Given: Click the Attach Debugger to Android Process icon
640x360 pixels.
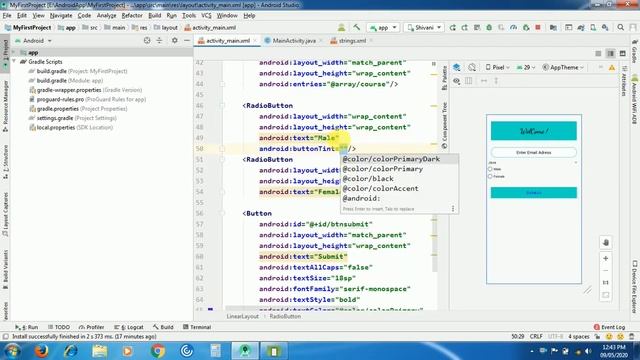Looking at the screenshot, I should 526,27.
